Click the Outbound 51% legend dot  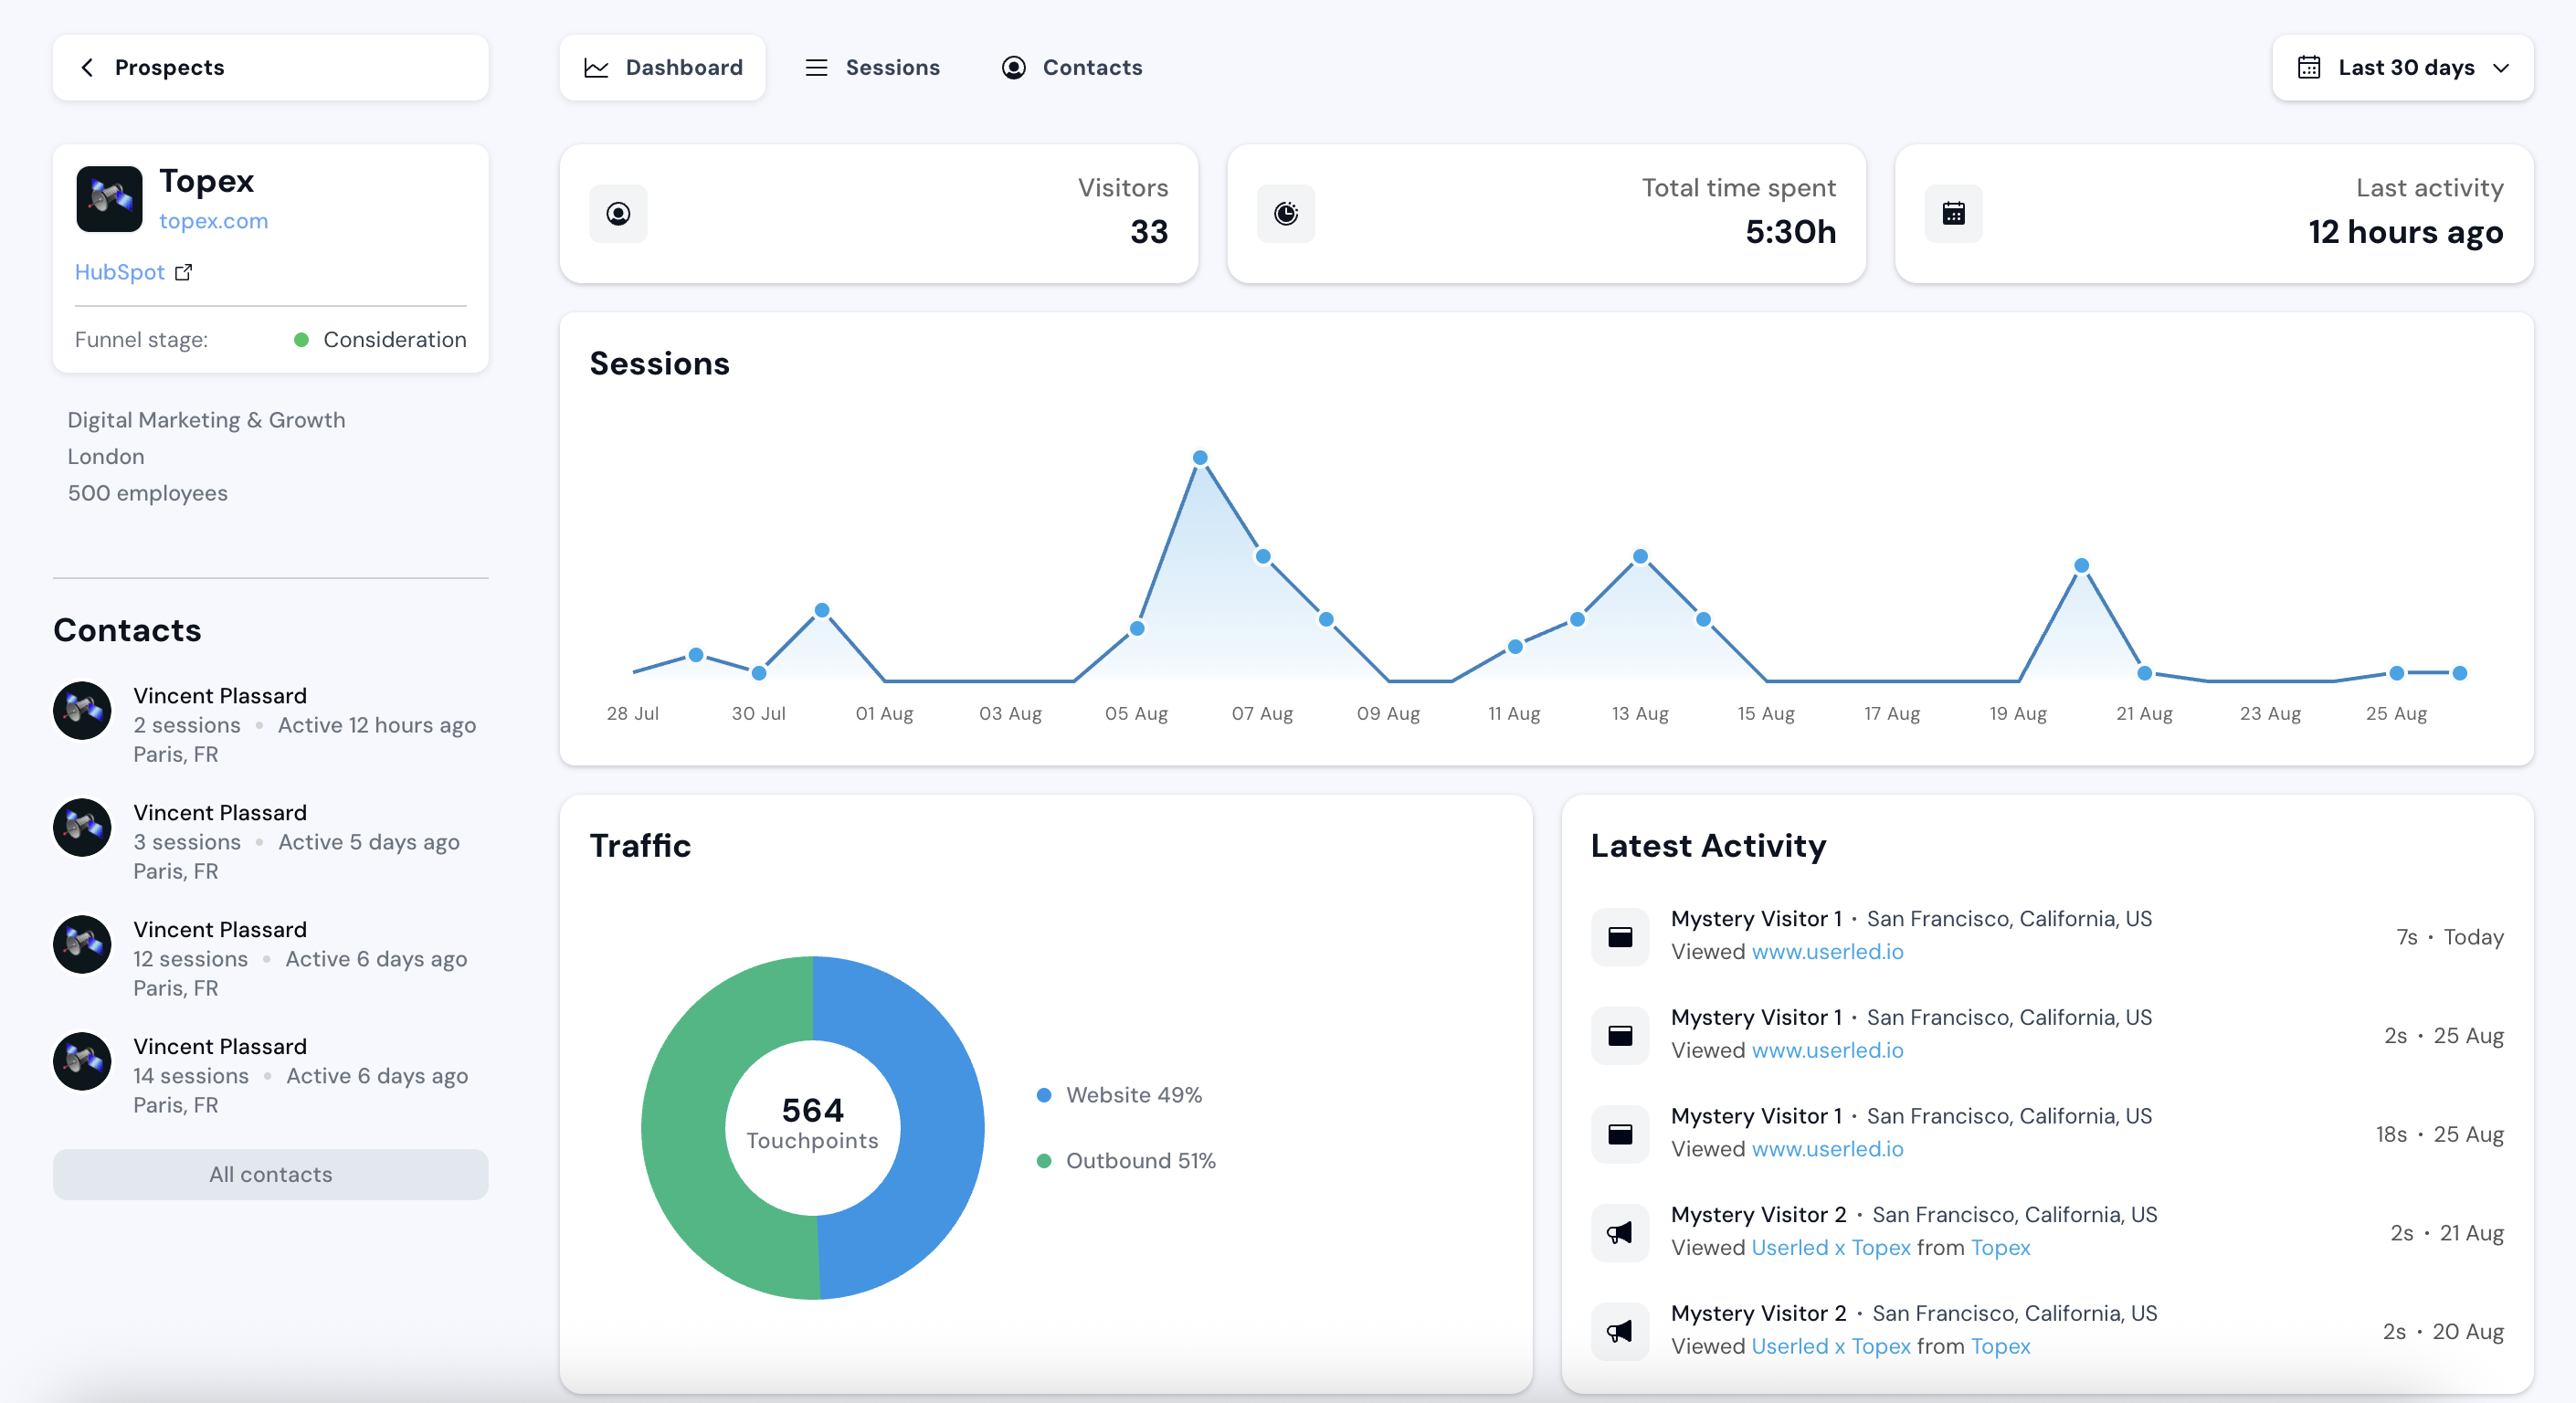(x=1044, y=1161)
